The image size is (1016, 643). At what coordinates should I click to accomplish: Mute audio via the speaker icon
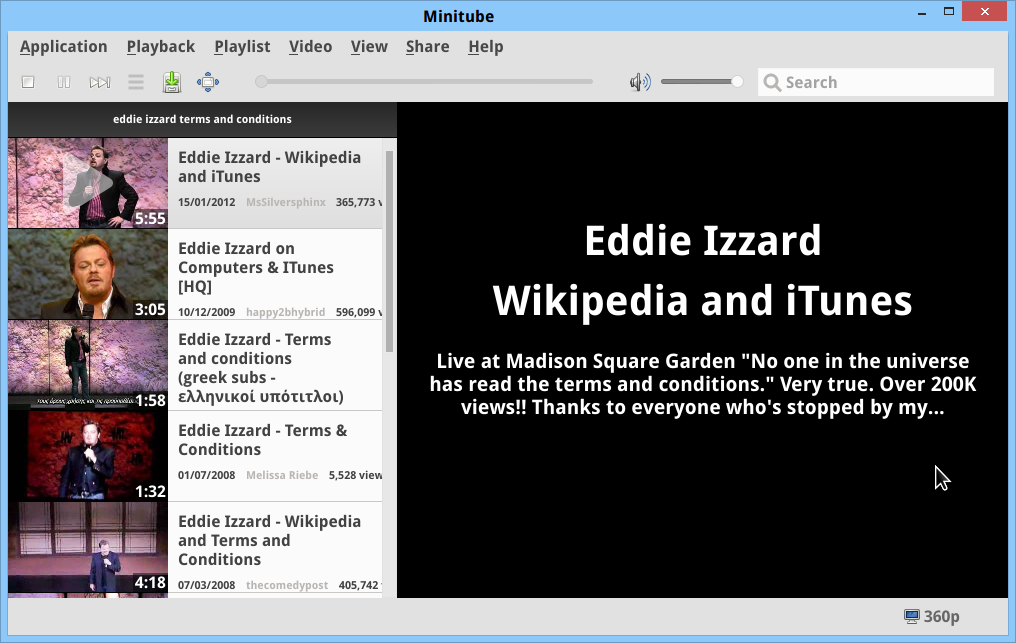640,82
